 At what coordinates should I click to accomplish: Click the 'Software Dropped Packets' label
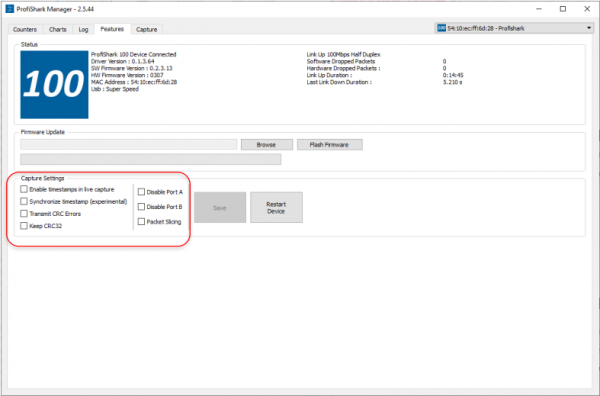(341, 61)
